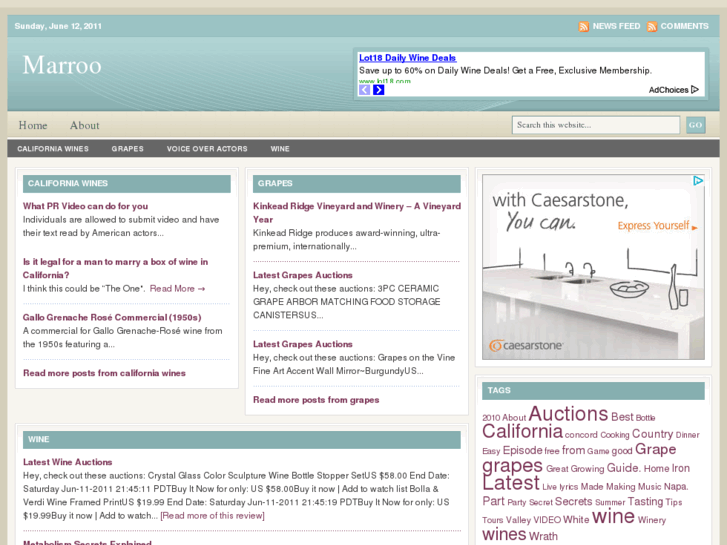Open the COMMENTS feed link
Image resolution: width=727 pixels, height=545 pixels.
[684, 26]
